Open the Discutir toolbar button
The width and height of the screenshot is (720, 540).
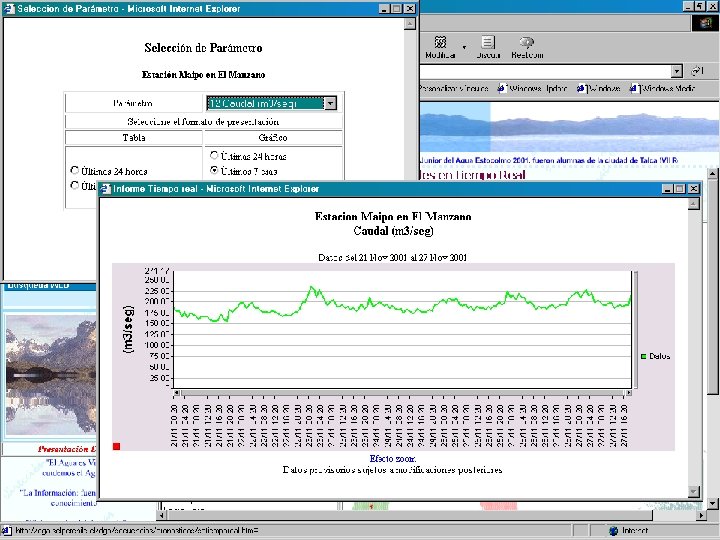488,48
